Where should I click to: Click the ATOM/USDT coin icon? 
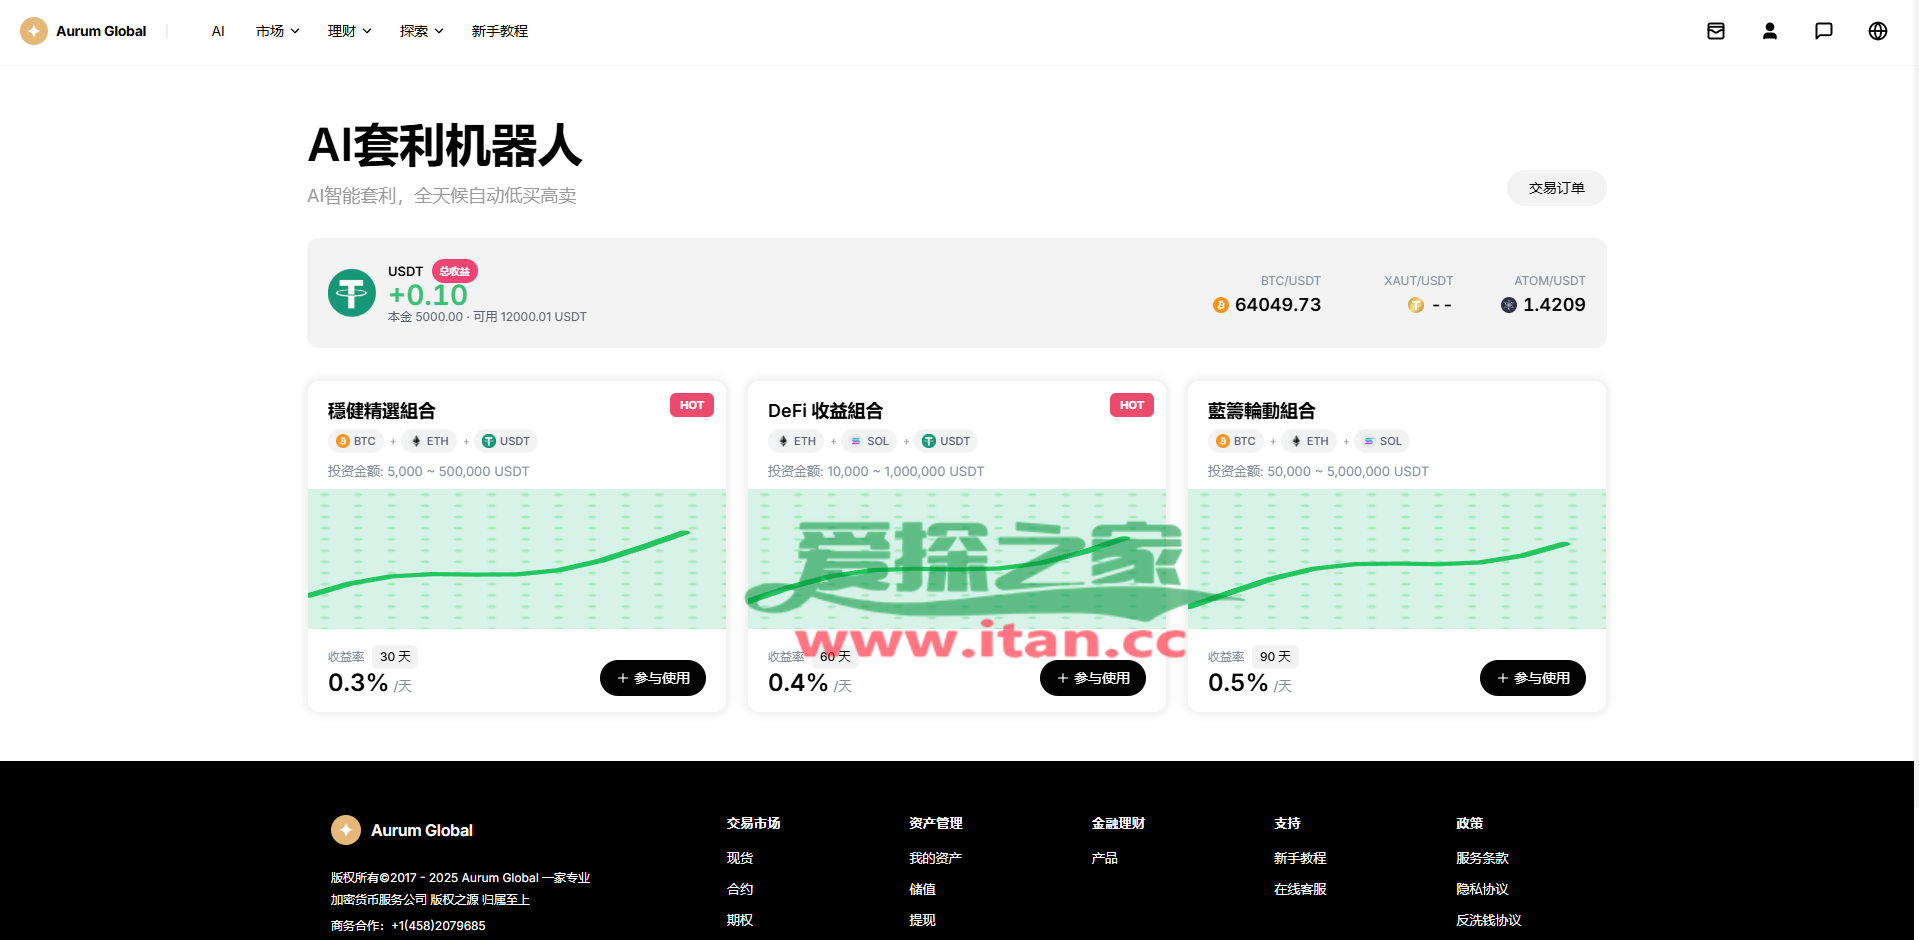[1509, 305]
